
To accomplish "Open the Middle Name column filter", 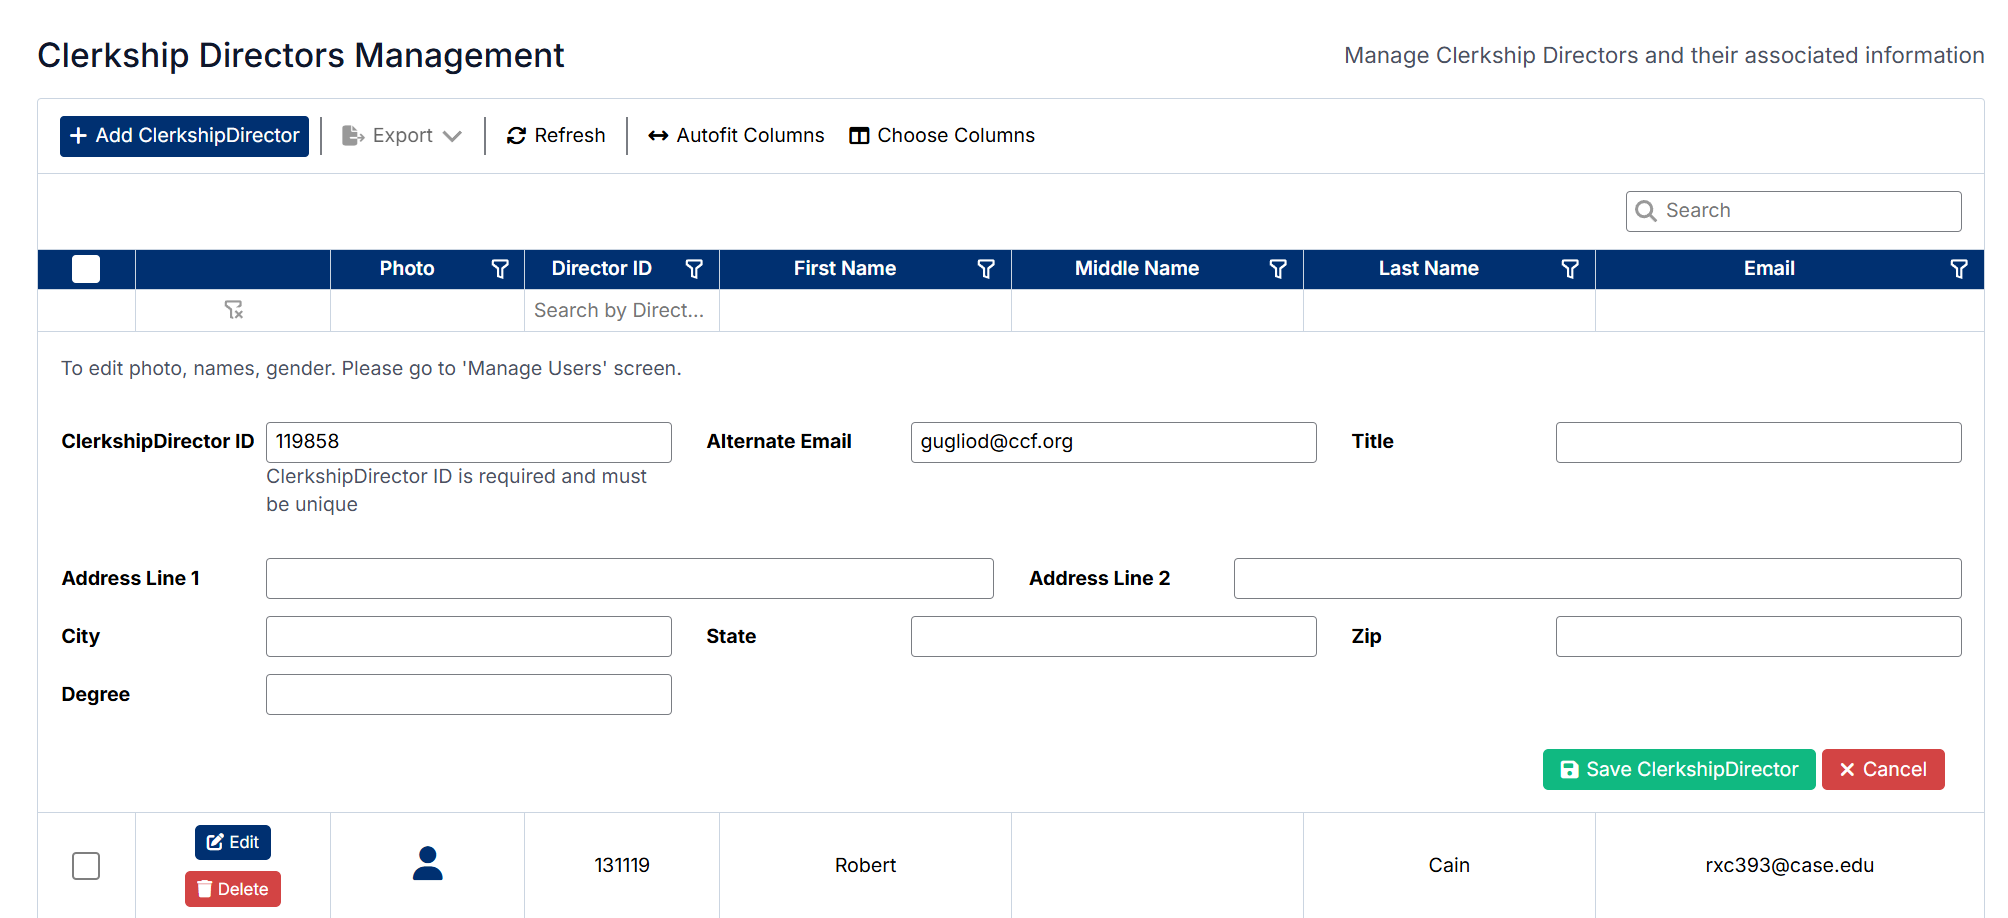I will [1278, 269].
